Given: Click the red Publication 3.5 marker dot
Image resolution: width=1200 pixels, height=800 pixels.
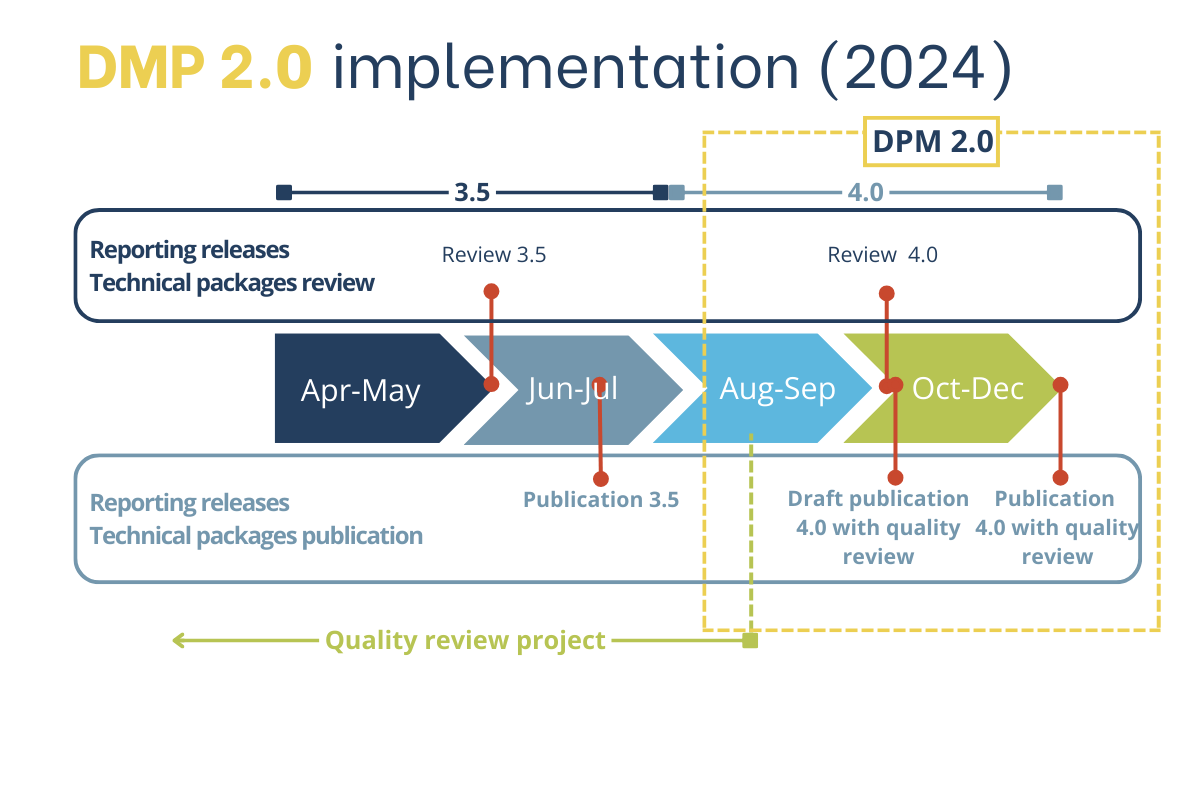Looking at the screenshot, I should (600, 480).
